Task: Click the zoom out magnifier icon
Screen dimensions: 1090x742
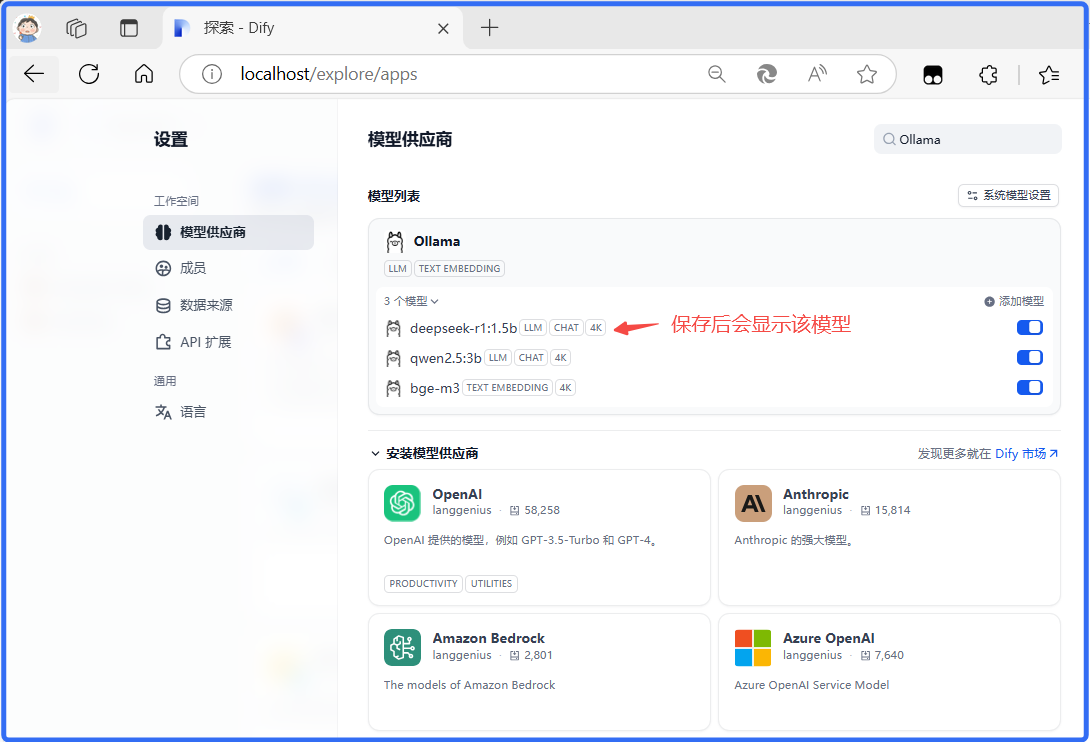Action: [717, 74]
